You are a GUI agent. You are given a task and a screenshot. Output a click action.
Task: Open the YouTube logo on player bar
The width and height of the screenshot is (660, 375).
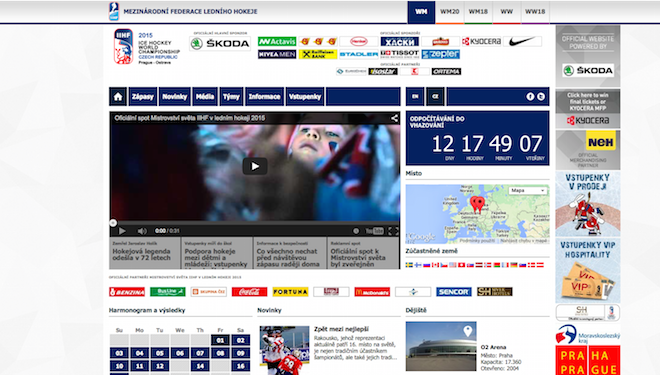click(375, 231)
